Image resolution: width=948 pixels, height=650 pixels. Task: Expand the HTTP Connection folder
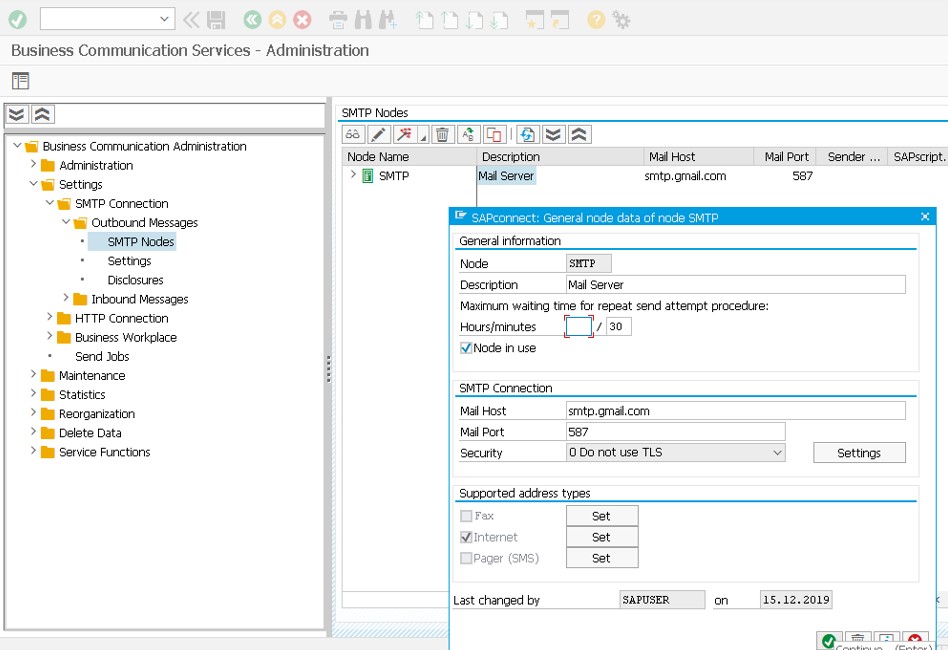click(x=50, y=317)
